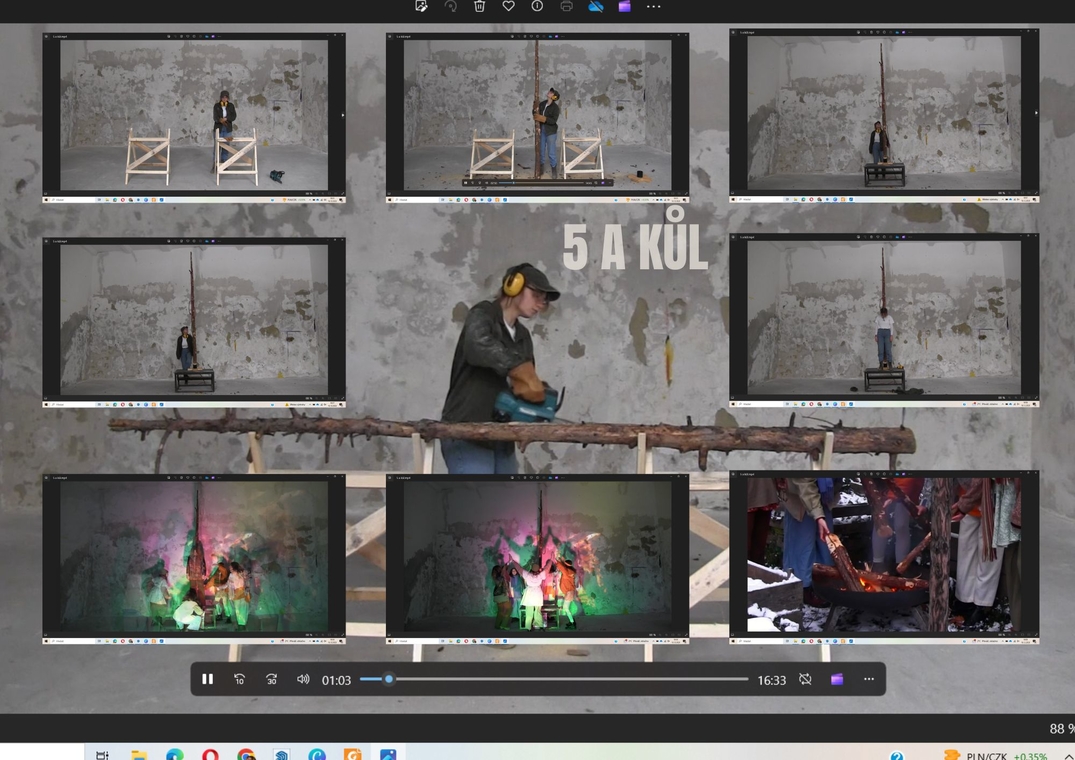Screen dimensions: 1075x760
Task: Expand the system tray hidden icons chevron
Action: coord(1067,755)
